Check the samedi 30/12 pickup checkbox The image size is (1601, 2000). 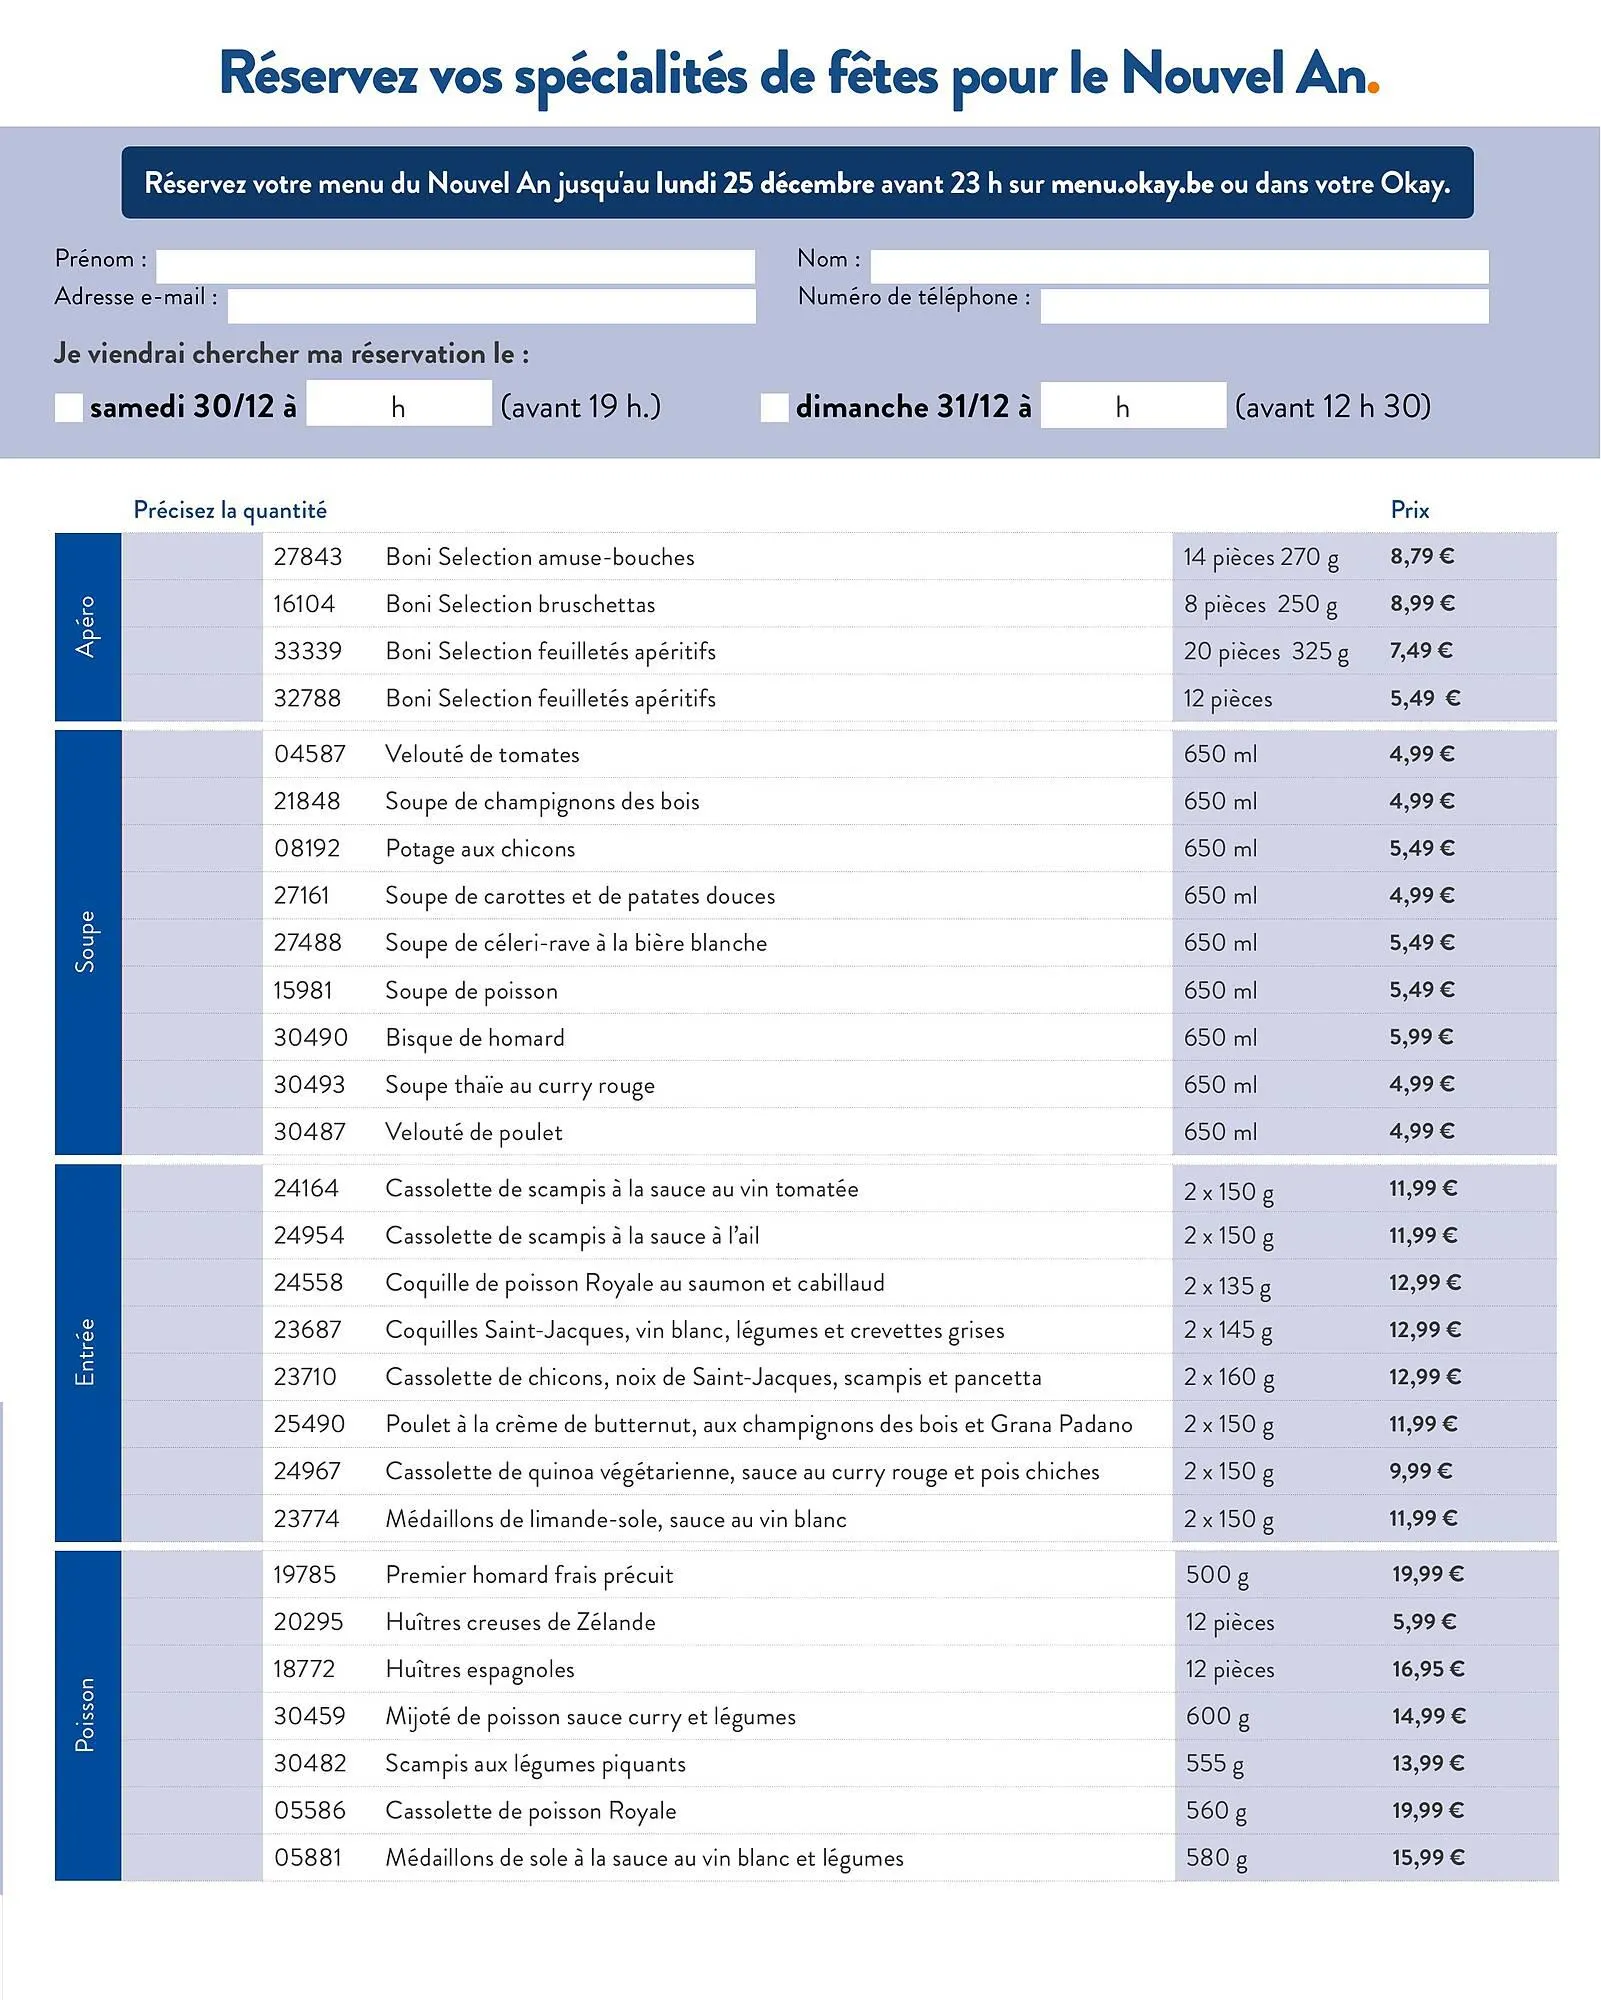(68, 405)
